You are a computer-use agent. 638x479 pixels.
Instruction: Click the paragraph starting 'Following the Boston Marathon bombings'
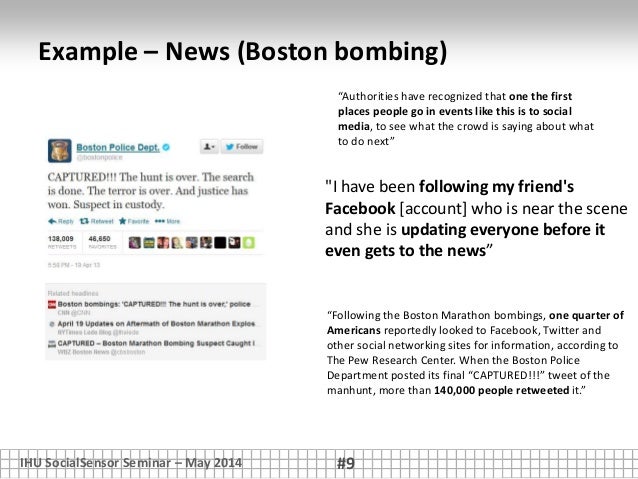click(475, 352)
